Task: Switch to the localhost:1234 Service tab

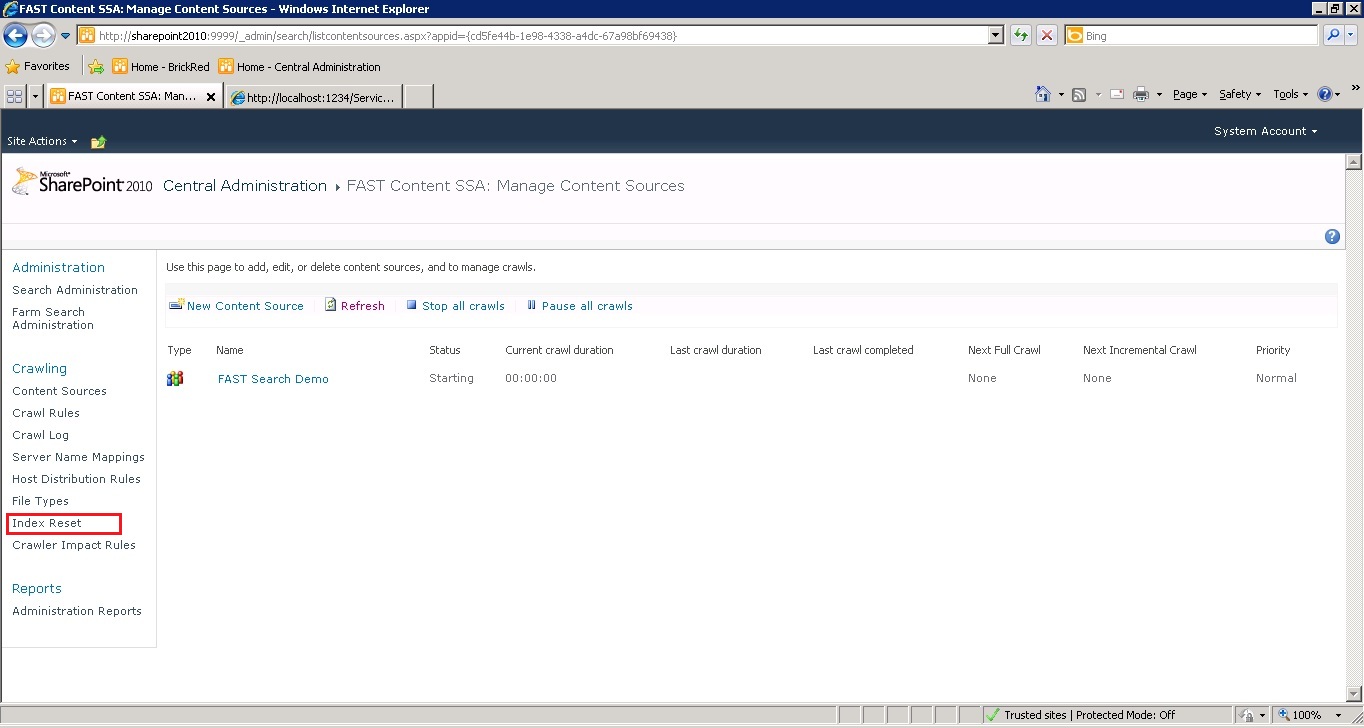Action: (x=314, y=97)
